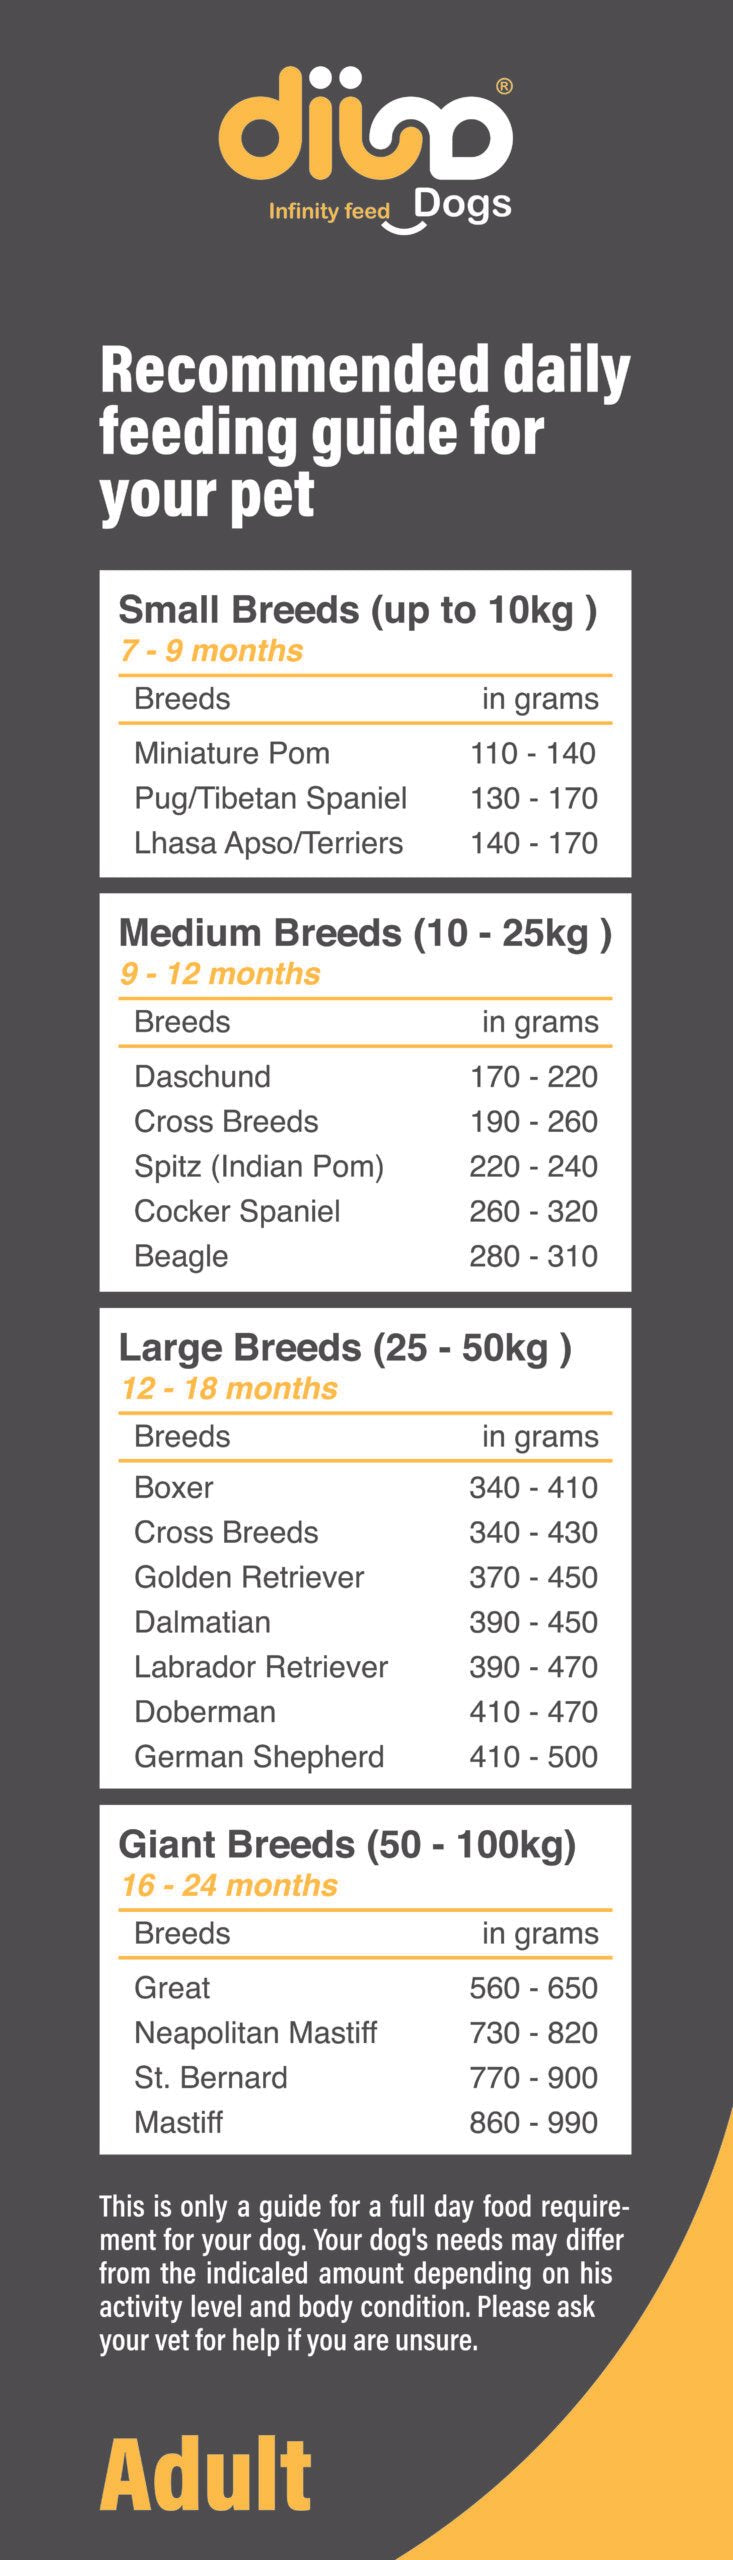Viewport: 733px width, 2560px height.
Task: Select the Medium Breeds section title
Action: 364,933
